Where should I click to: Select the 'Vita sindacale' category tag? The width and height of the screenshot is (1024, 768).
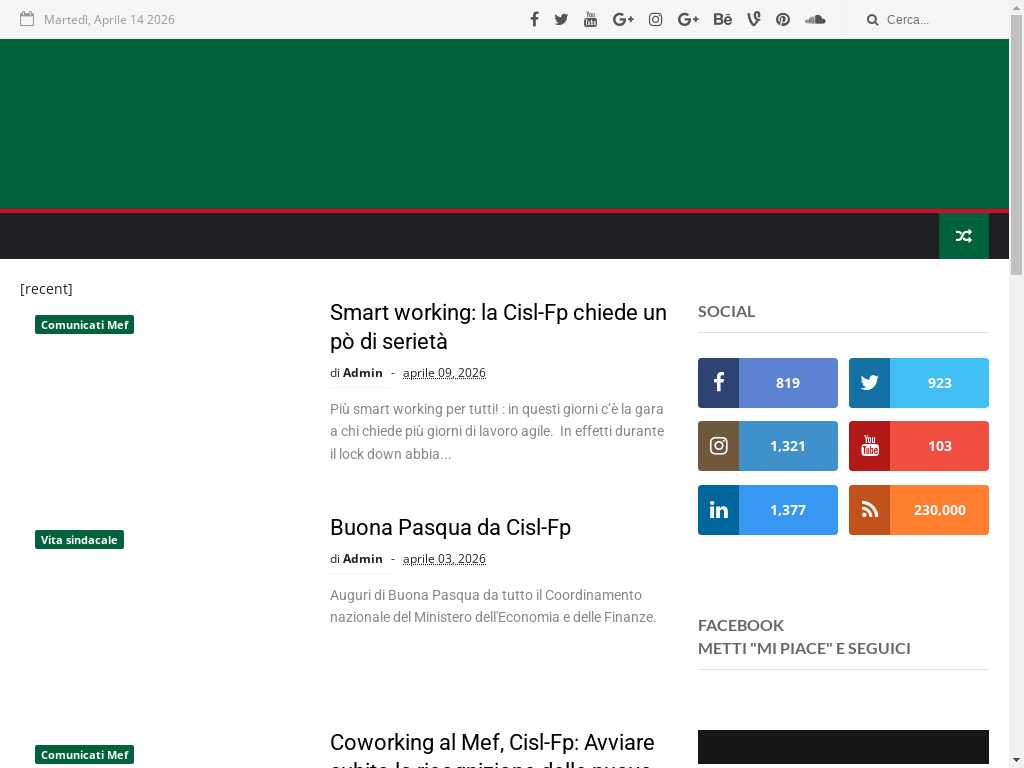point(79,540)
